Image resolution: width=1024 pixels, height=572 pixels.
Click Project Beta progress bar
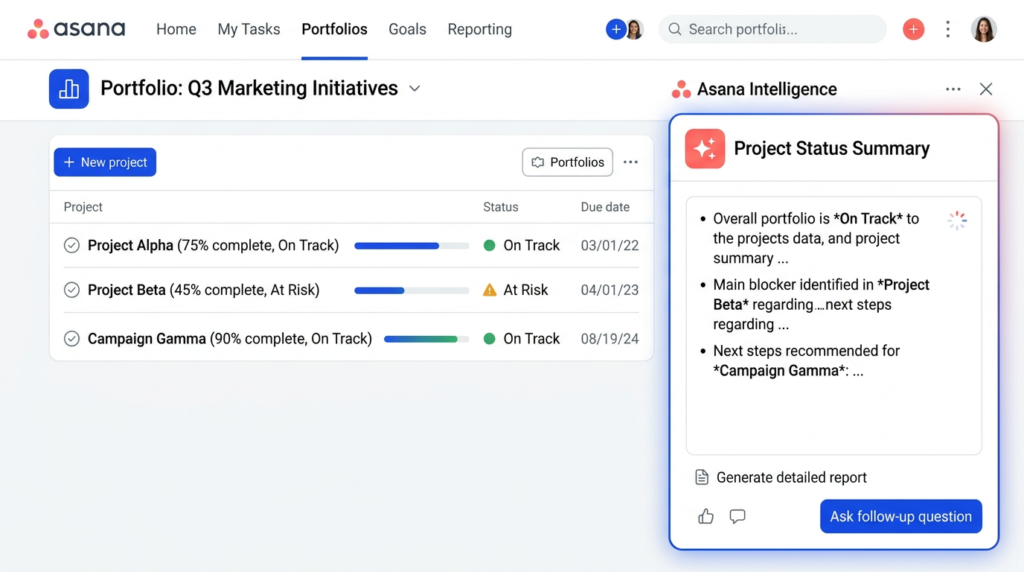(x=411, y=291)
